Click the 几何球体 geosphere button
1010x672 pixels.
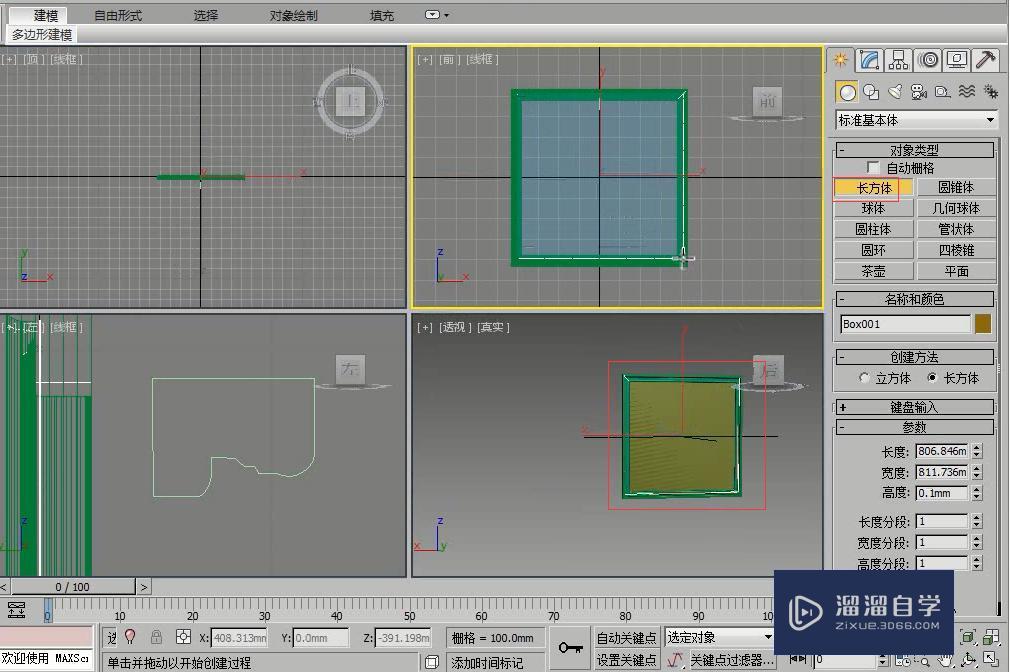[957, 208]
